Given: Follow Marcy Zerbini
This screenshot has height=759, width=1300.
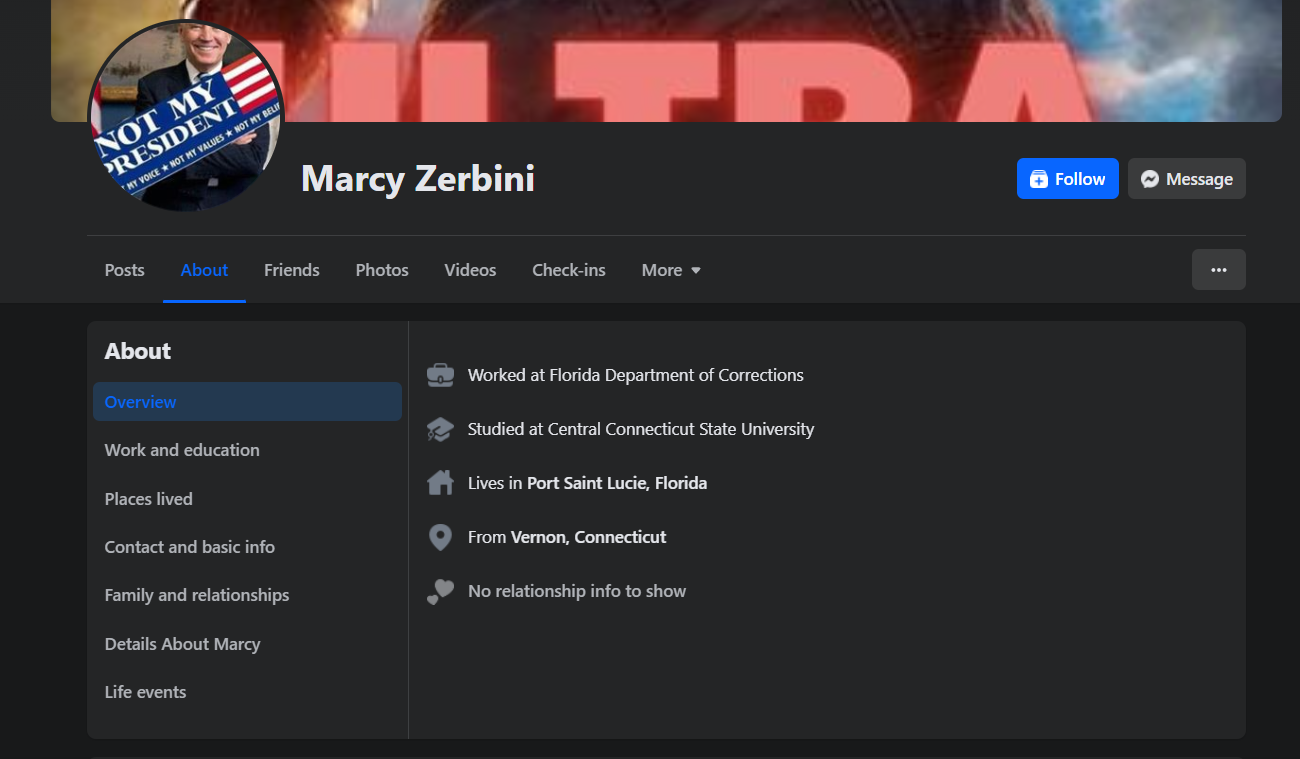Looking at the screenshot, I should click(x=1068, y=179).
